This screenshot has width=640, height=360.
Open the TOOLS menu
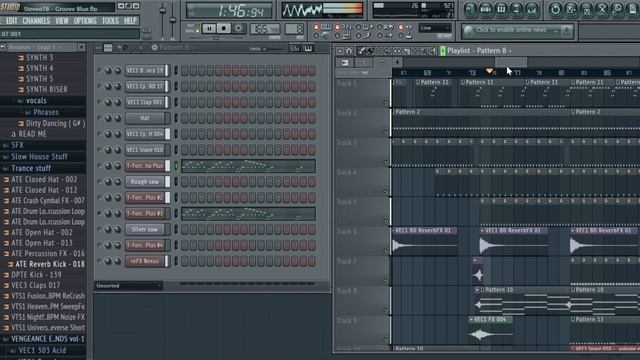(x=110, y=21)
